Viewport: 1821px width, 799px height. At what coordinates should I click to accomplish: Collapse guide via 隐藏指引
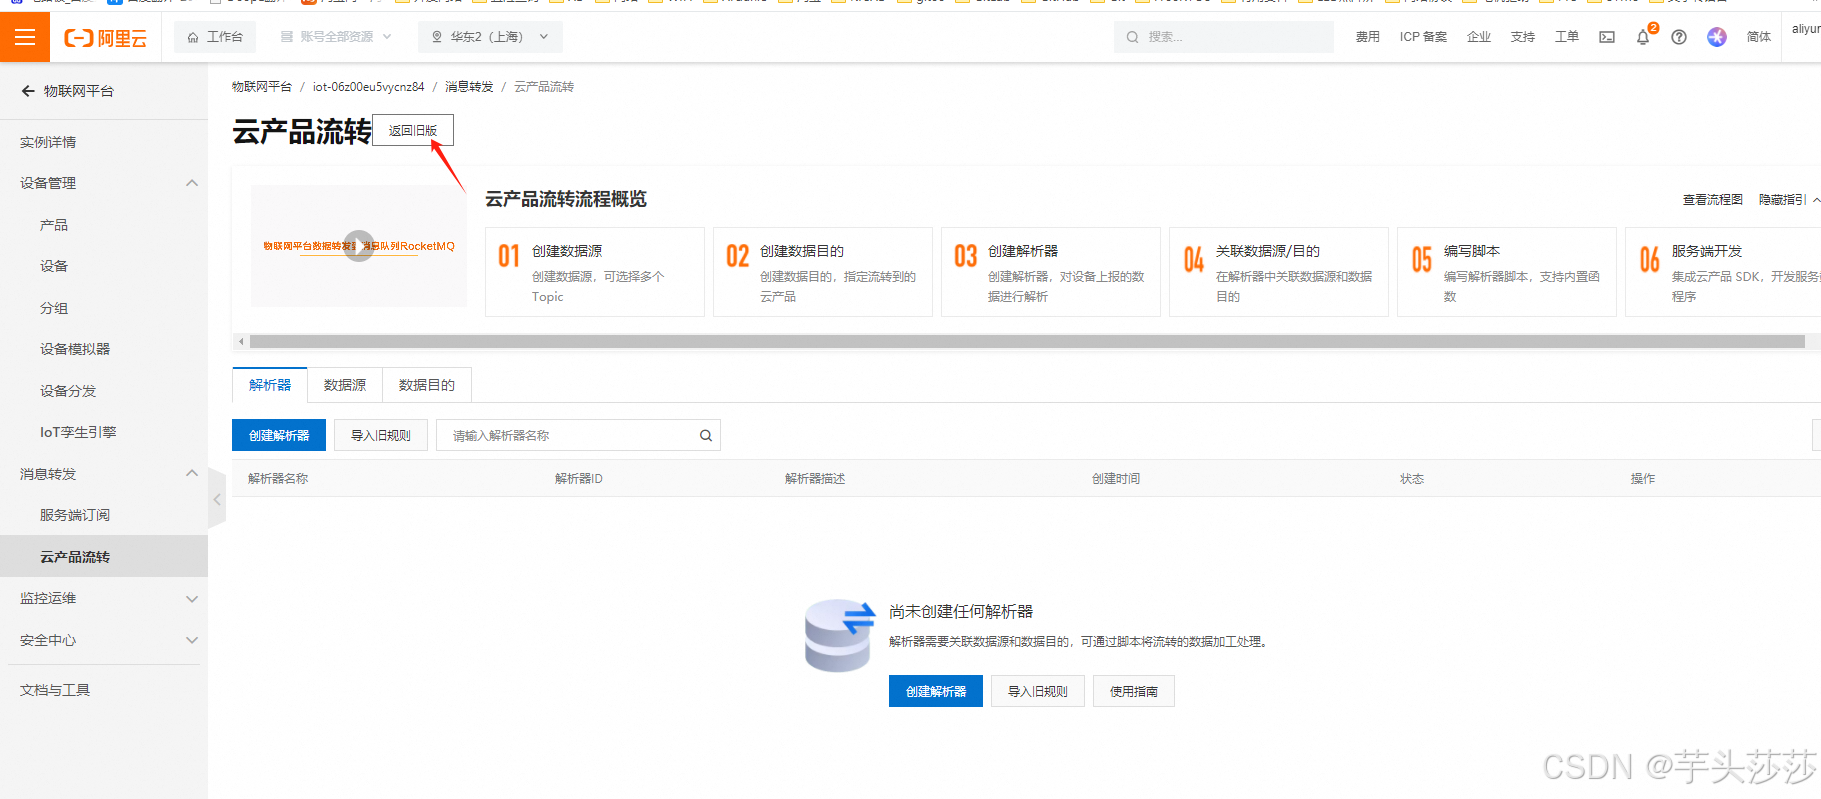(1788, 200)
